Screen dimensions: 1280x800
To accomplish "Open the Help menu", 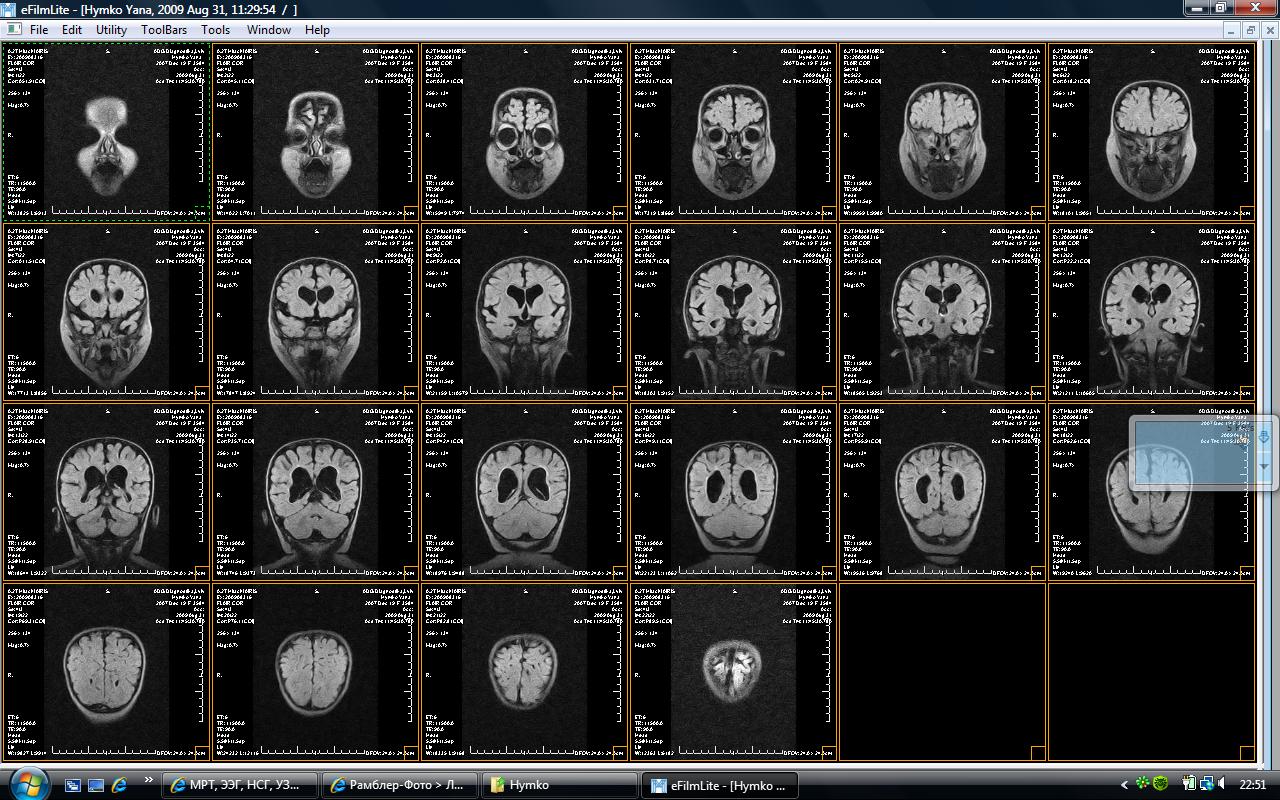I will (x=317, y=30).
